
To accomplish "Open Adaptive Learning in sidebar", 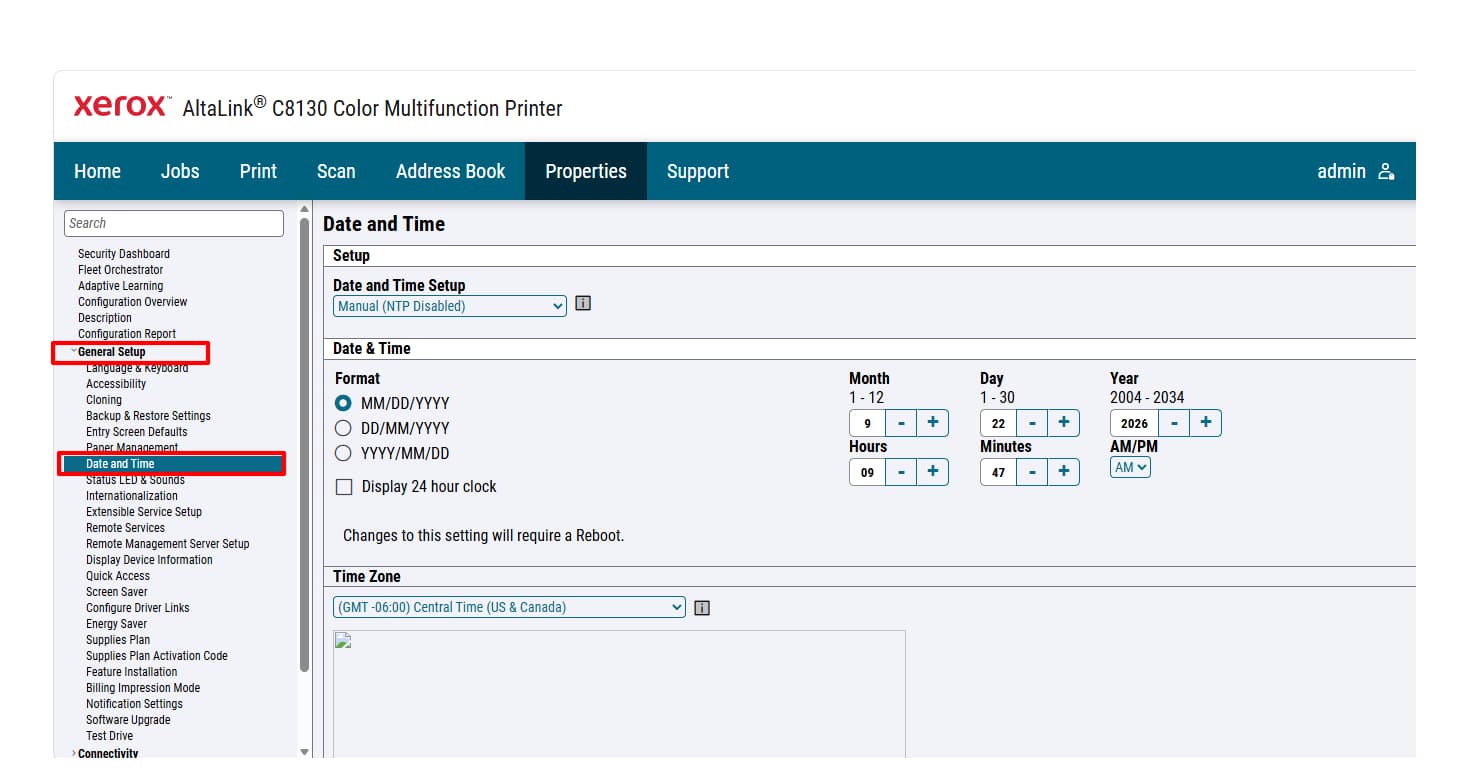I will (x=120, y=286).
